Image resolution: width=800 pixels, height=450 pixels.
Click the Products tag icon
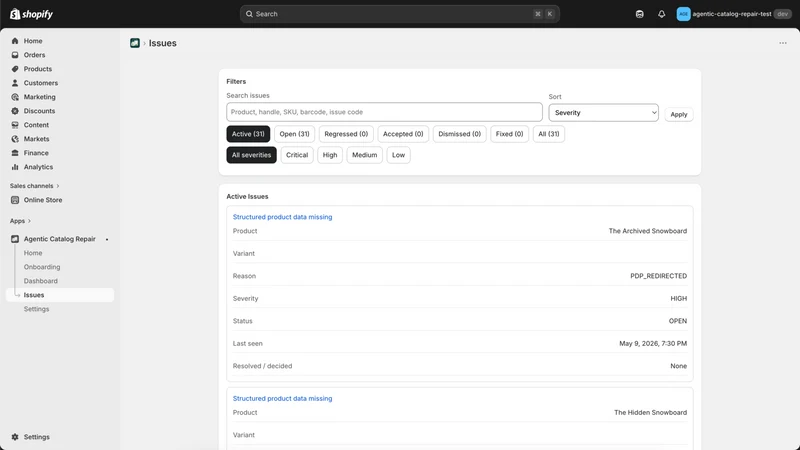click(15, 69)
